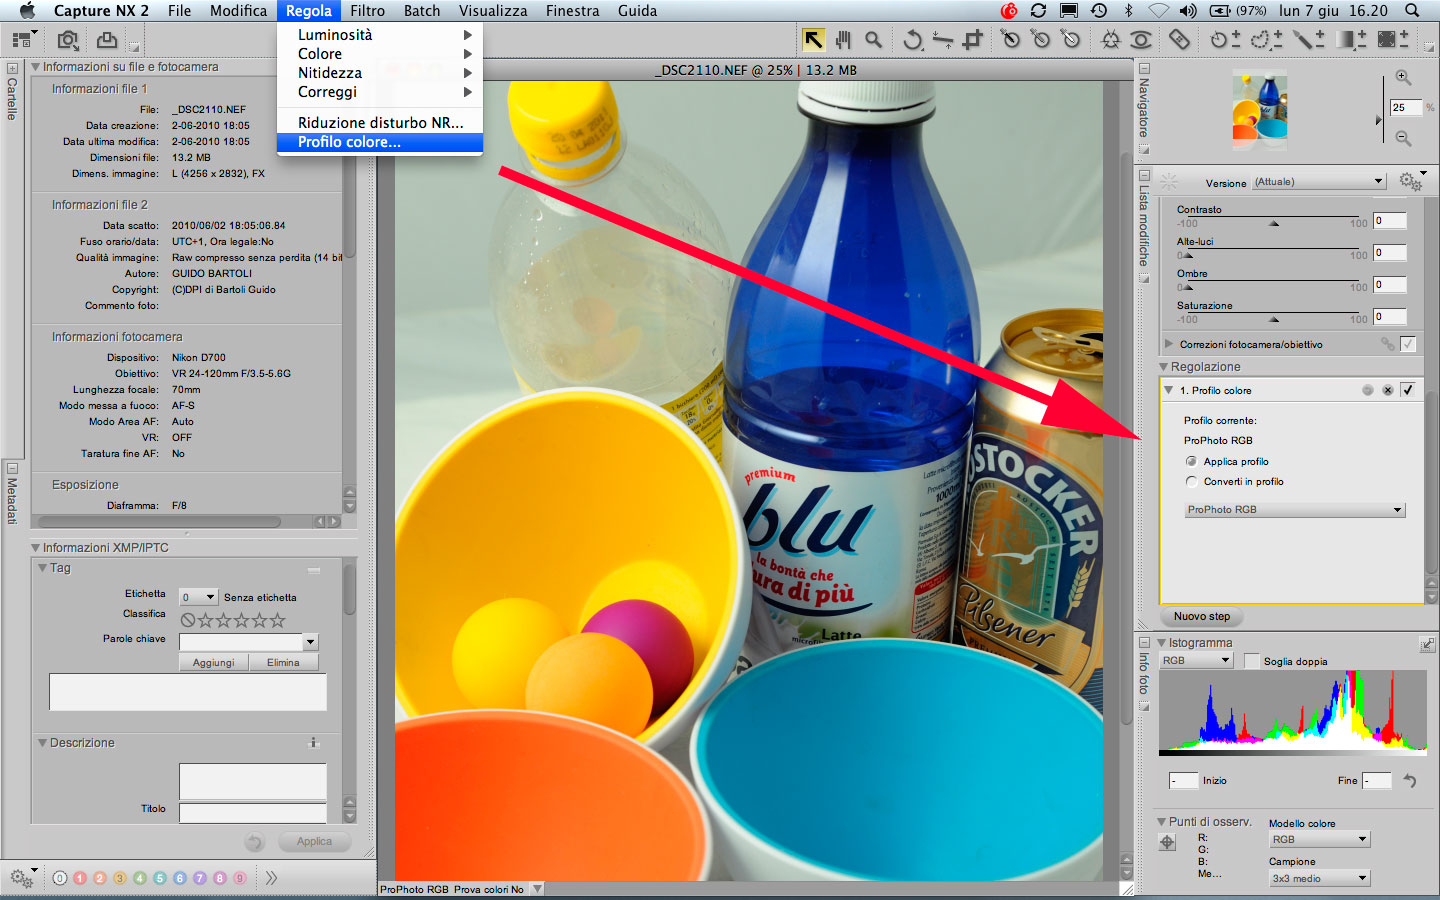Open the edit list settings gear icon
This screenshot has height=900, width=1440.
point(1410,181)
